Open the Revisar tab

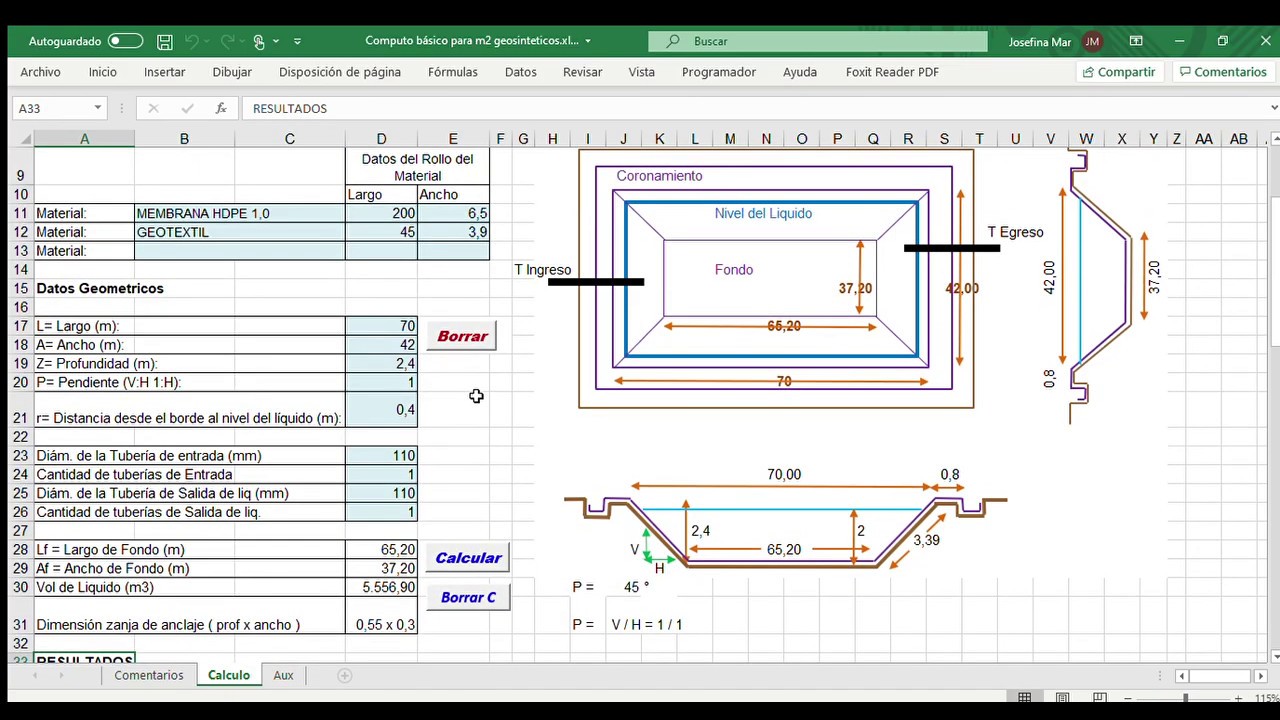click(x=582, y=72)
